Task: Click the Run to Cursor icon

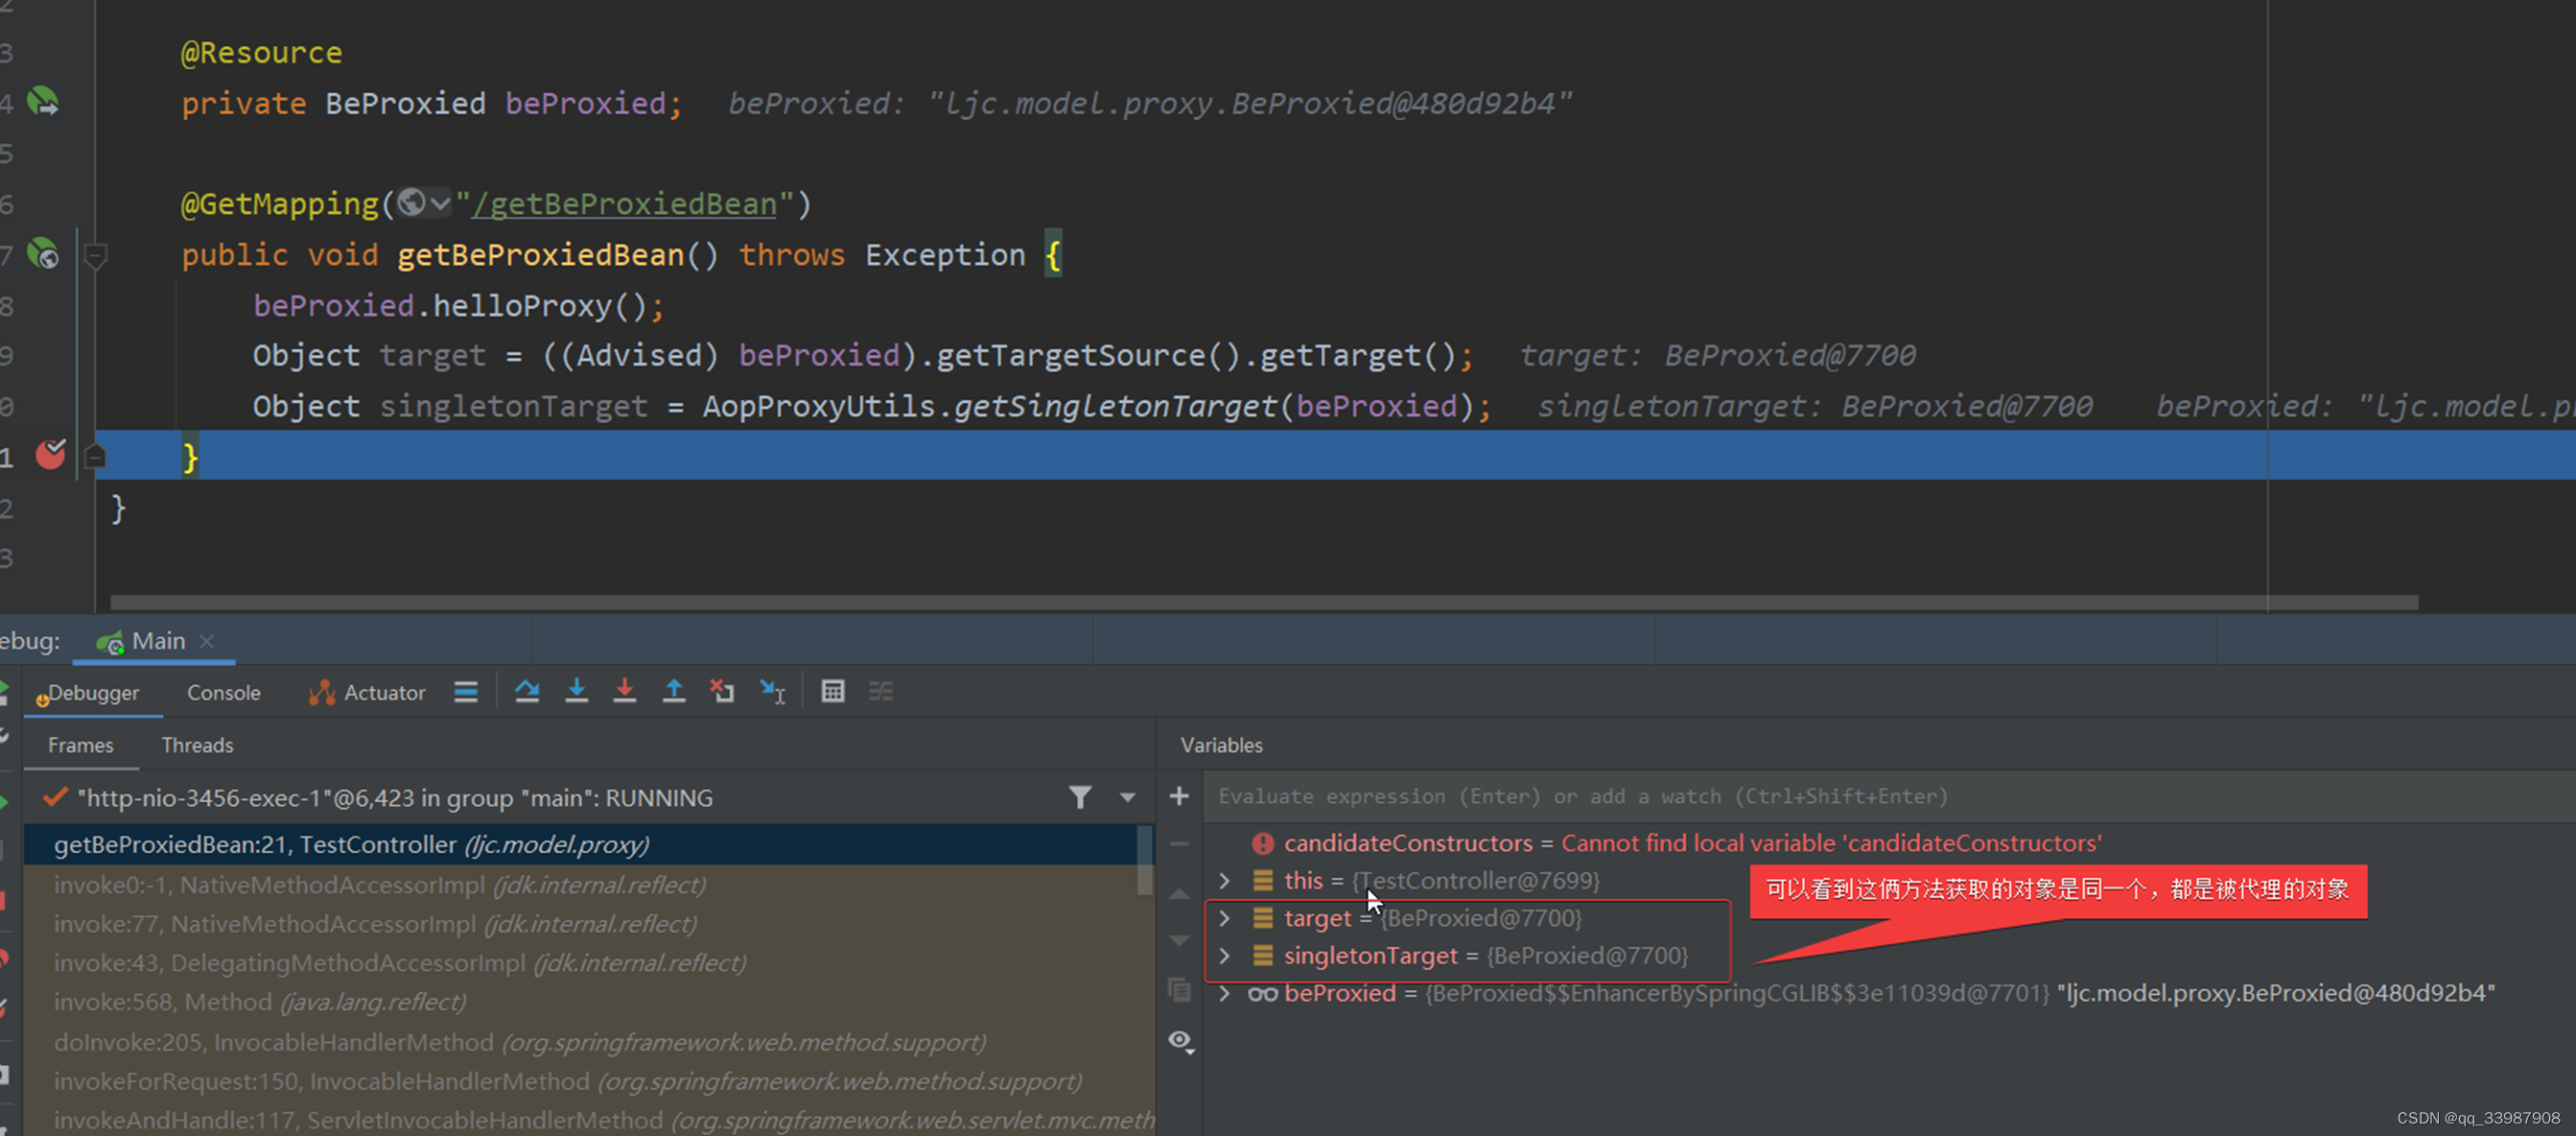Action: coord(772,691)
